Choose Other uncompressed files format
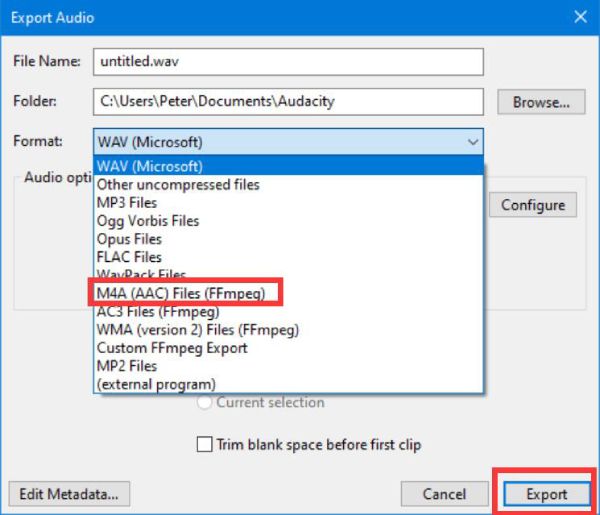The width and height of the screenshot is (600, 515). [x=289, y=185]
